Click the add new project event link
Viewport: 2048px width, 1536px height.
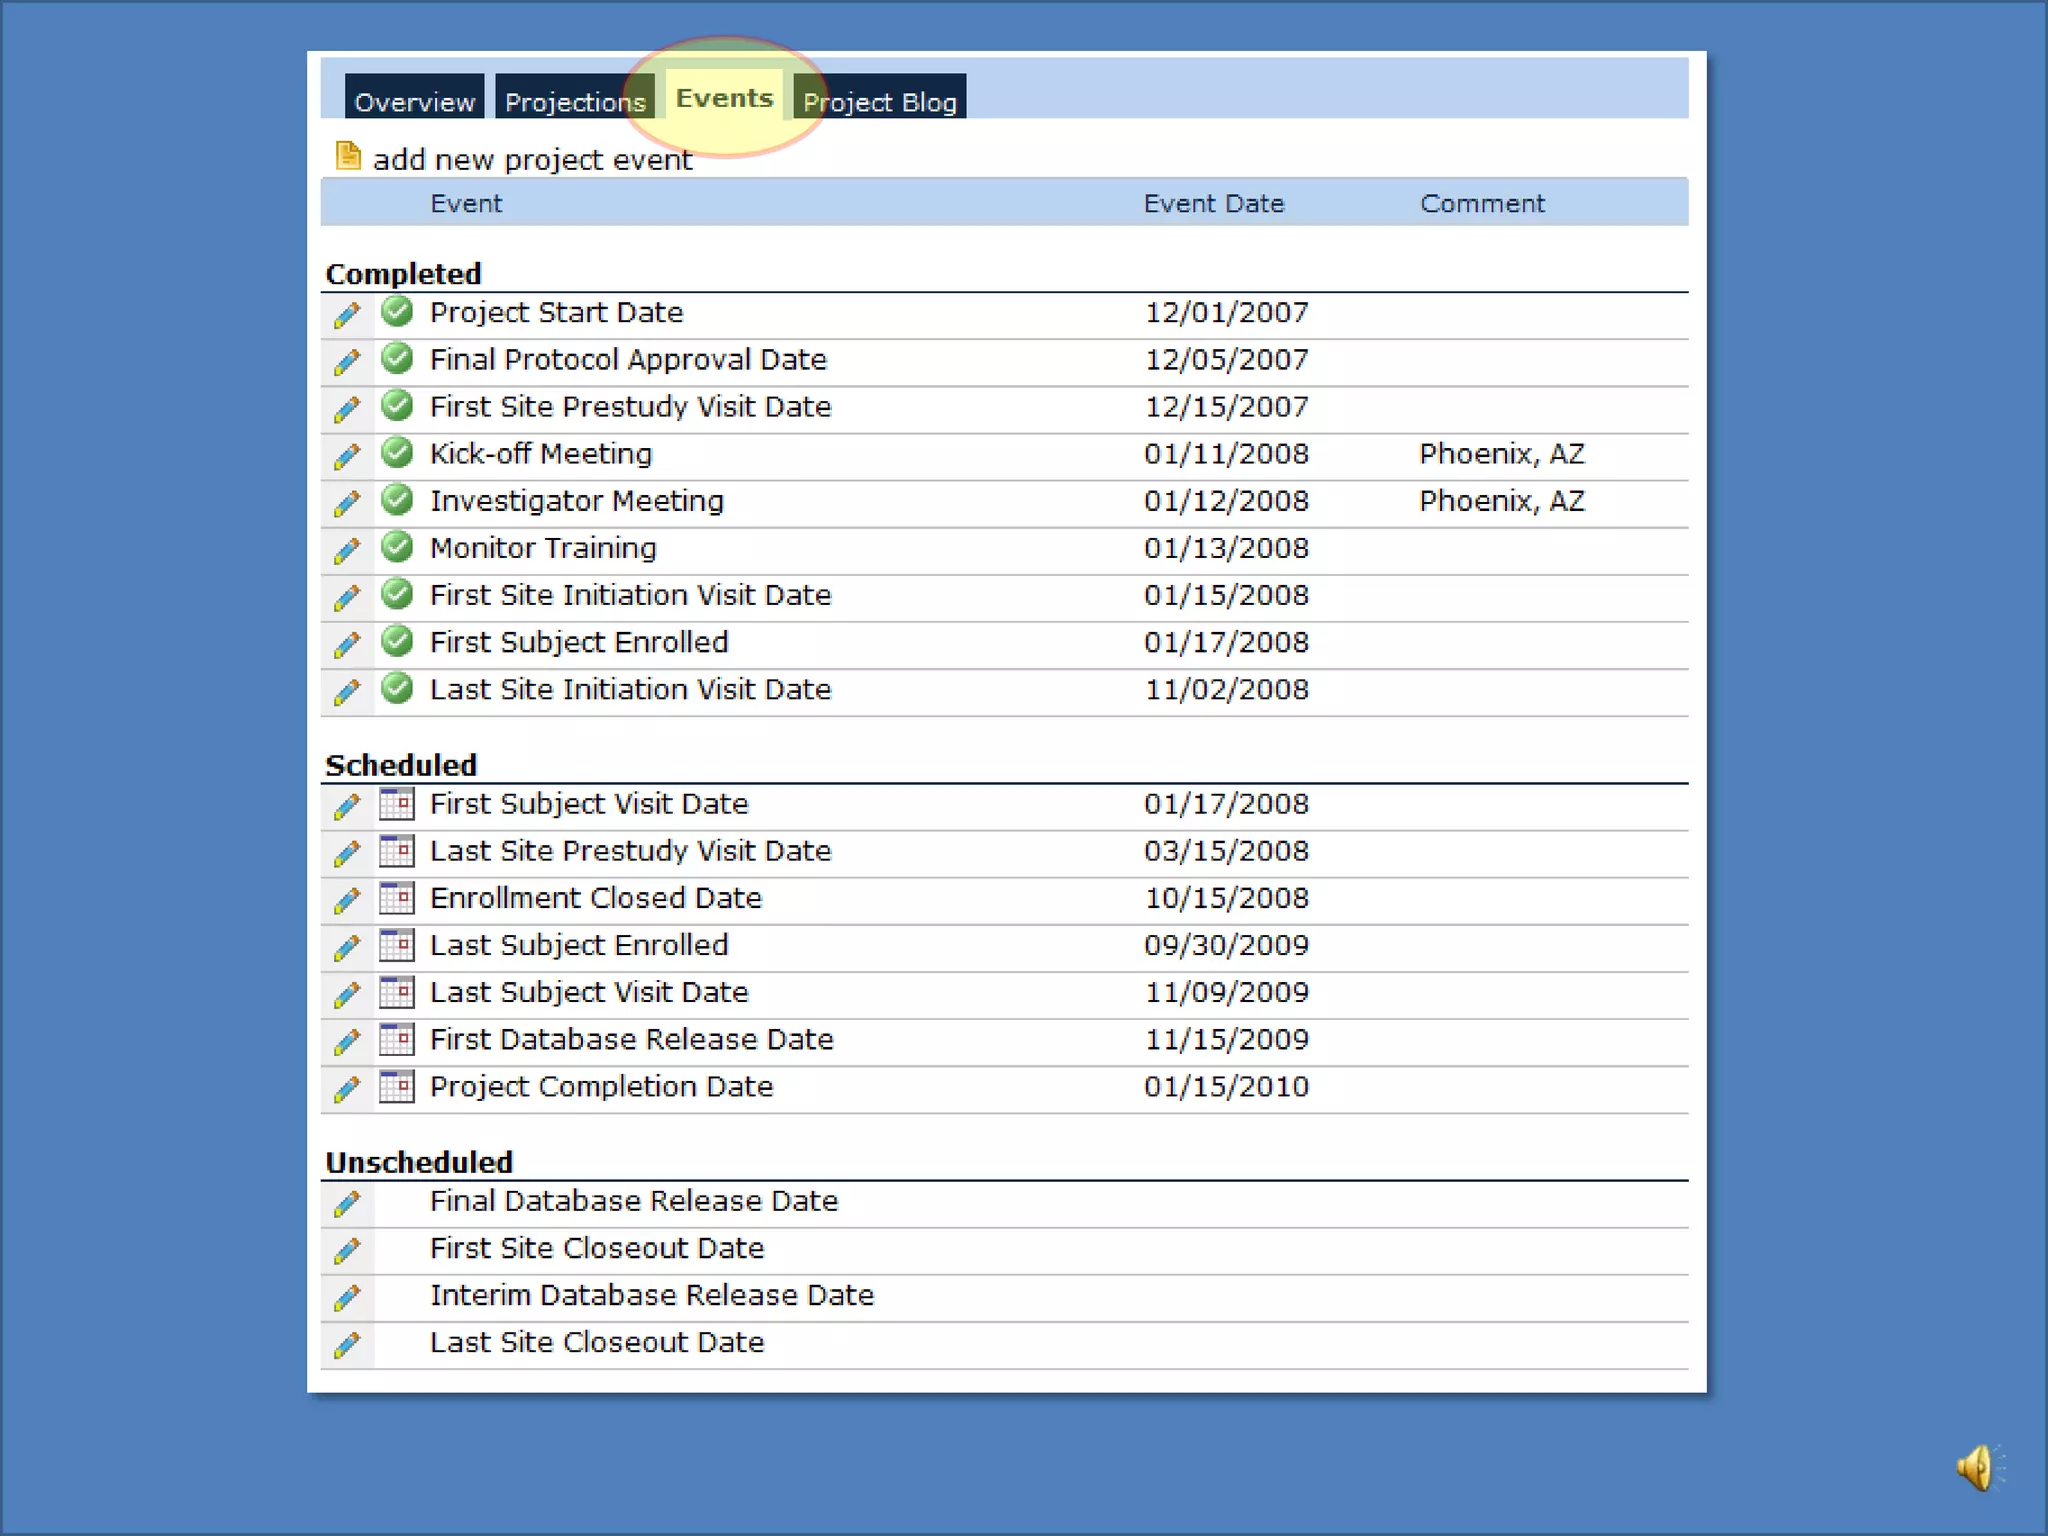click(x=532, y=160)
